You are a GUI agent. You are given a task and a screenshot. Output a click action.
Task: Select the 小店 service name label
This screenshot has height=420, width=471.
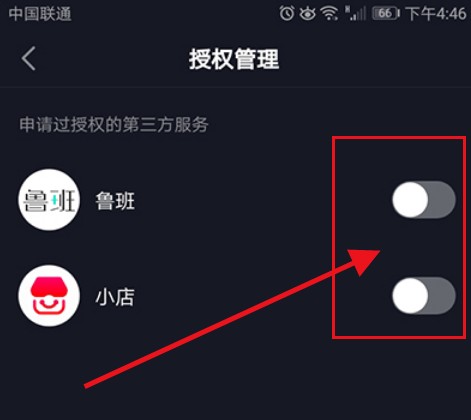pyautogui.click(x=115, y=297)
